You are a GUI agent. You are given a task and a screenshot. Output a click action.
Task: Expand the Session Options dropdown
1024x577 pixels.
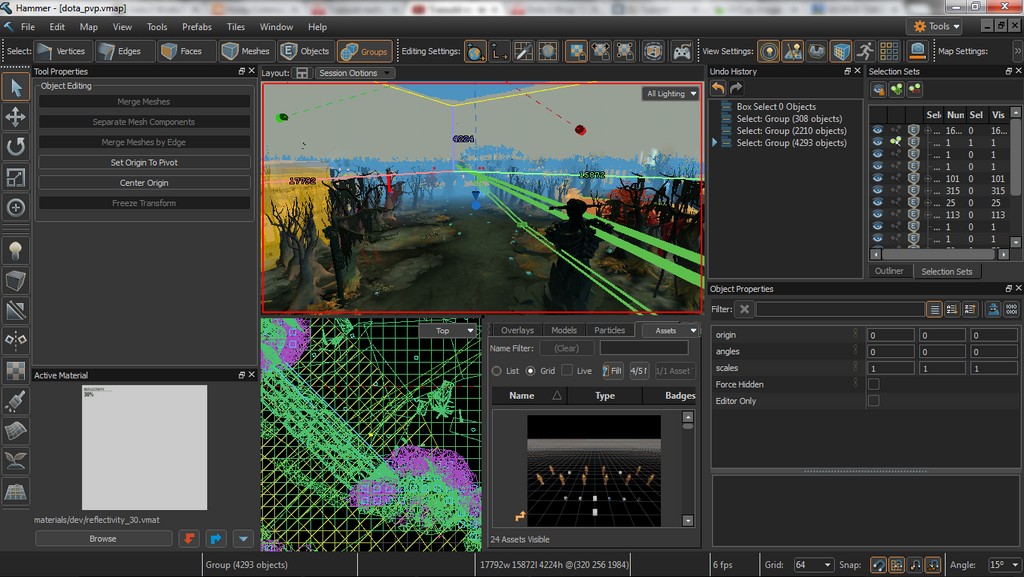click(x=355, y=73)
